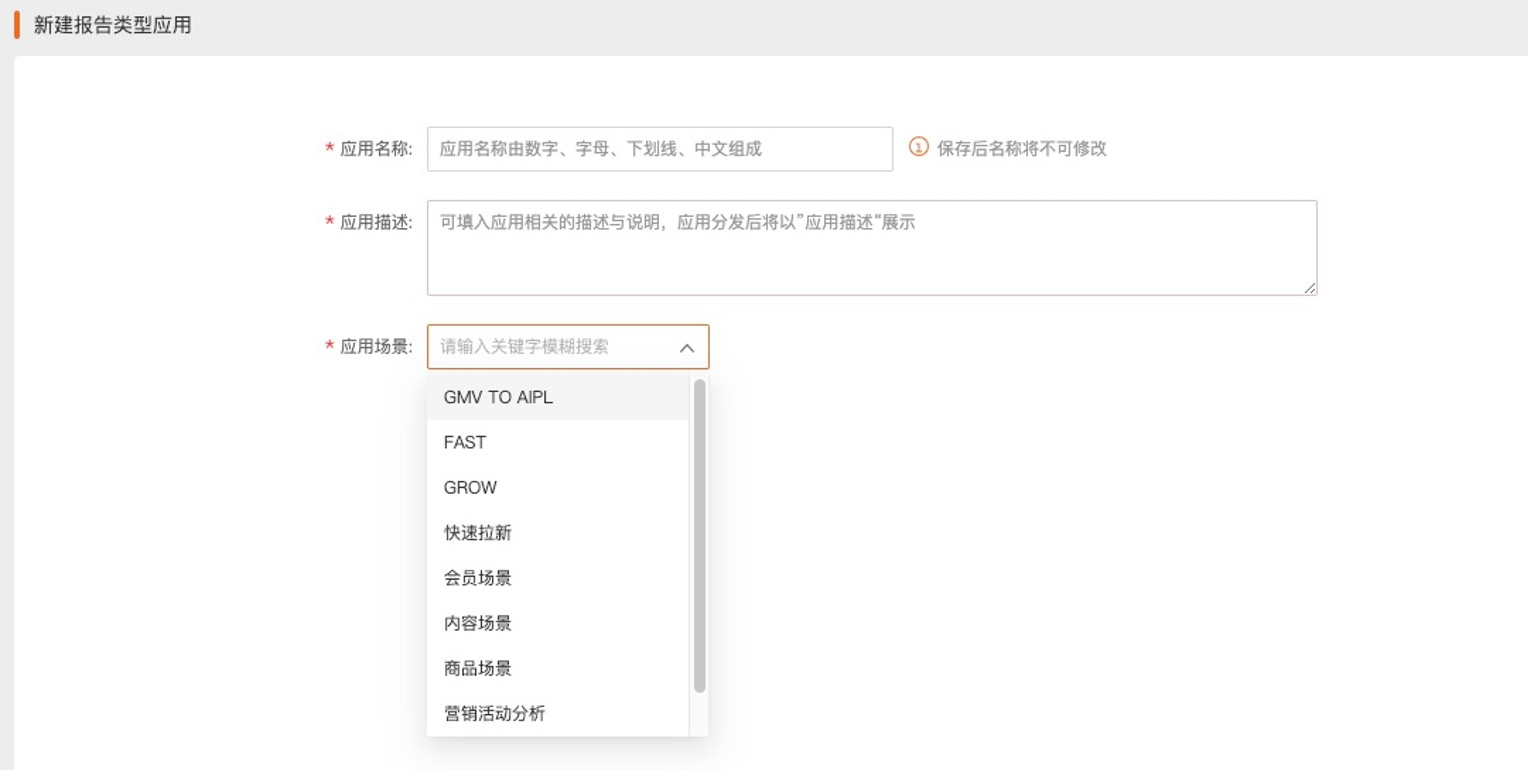Choose 营销活动分析 from the list
This screenshot has height=770, width=1528.
[558, 713]
